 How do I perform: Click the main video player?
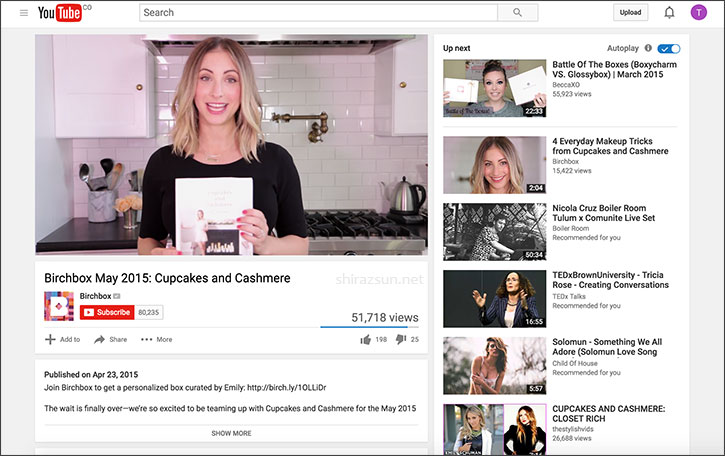(231, 145)
